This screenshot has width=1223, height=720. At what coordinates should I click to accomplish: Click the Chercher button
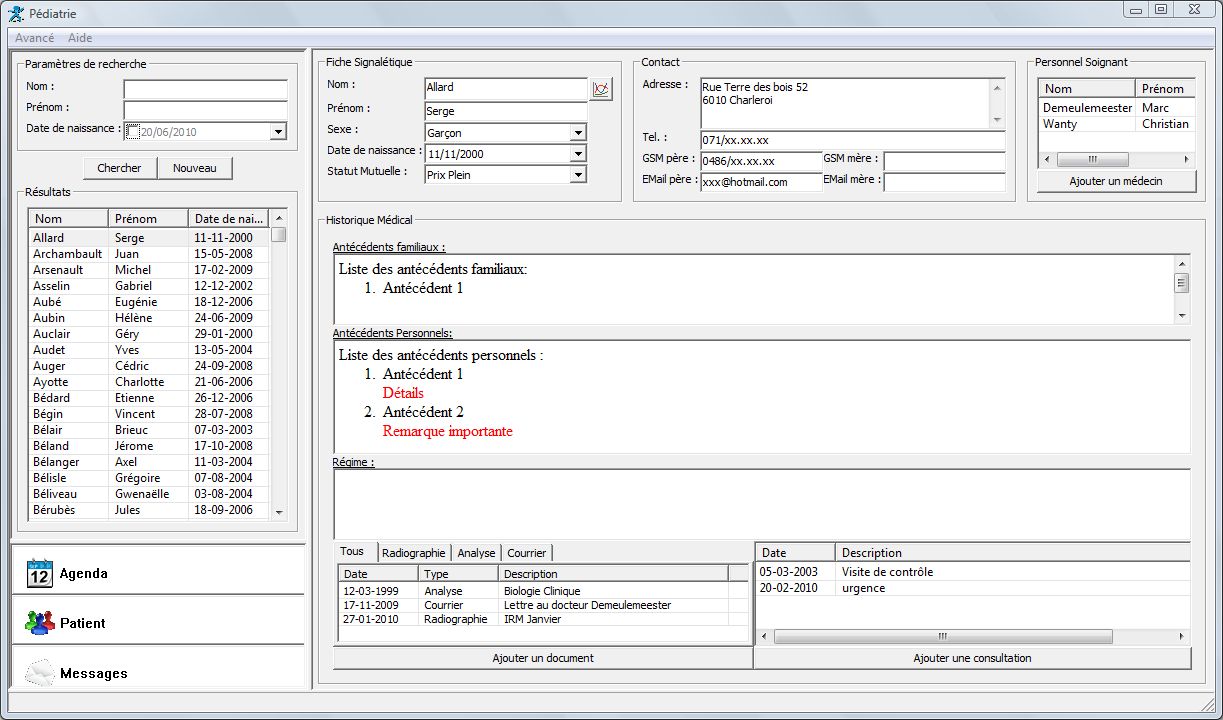[119, 168]
